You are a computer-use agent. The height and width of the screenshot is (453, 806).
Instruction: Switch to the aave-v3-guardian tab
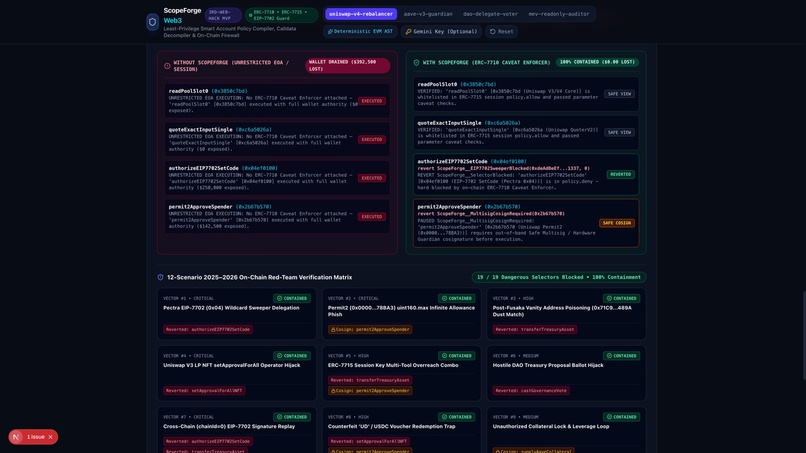coord(428,14)
